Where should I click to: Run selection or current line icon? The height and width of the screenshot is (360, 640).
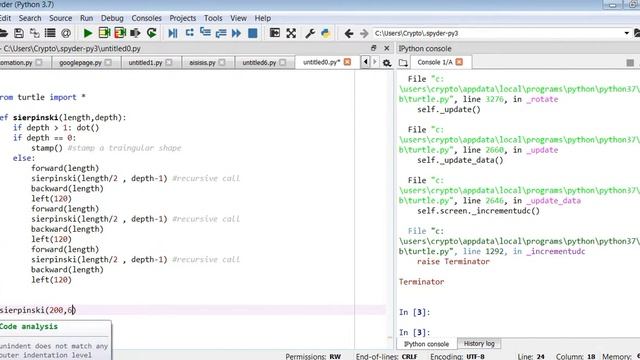(x=135, y=33)
